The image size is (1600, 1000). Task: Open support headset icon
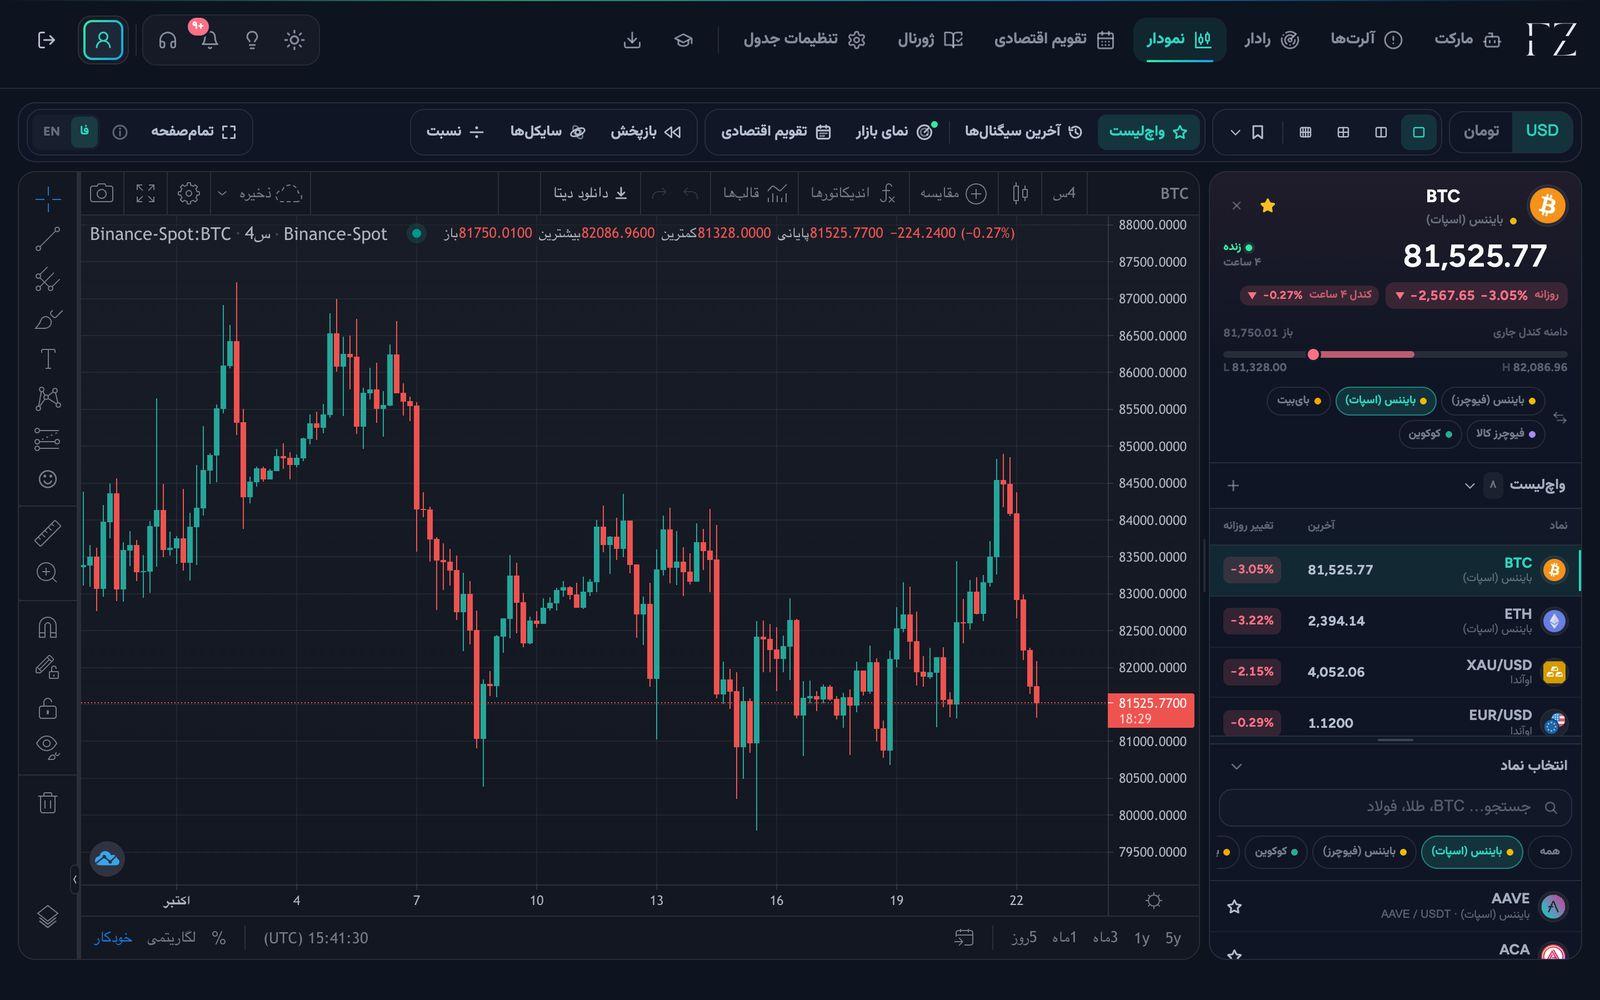tap(167, 40)
